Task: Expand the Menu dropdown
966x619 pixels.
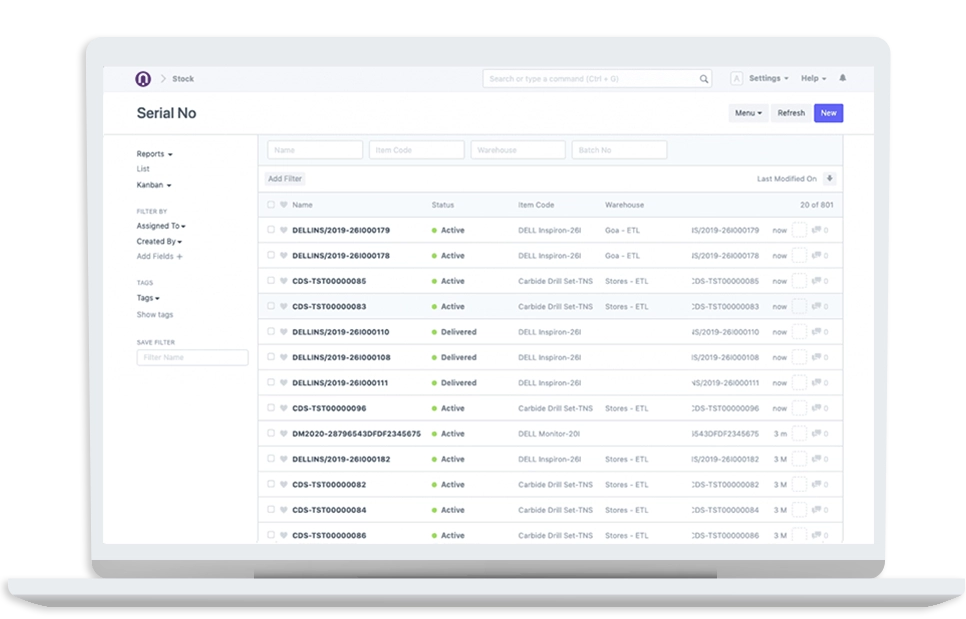Action: click(748, 113)
